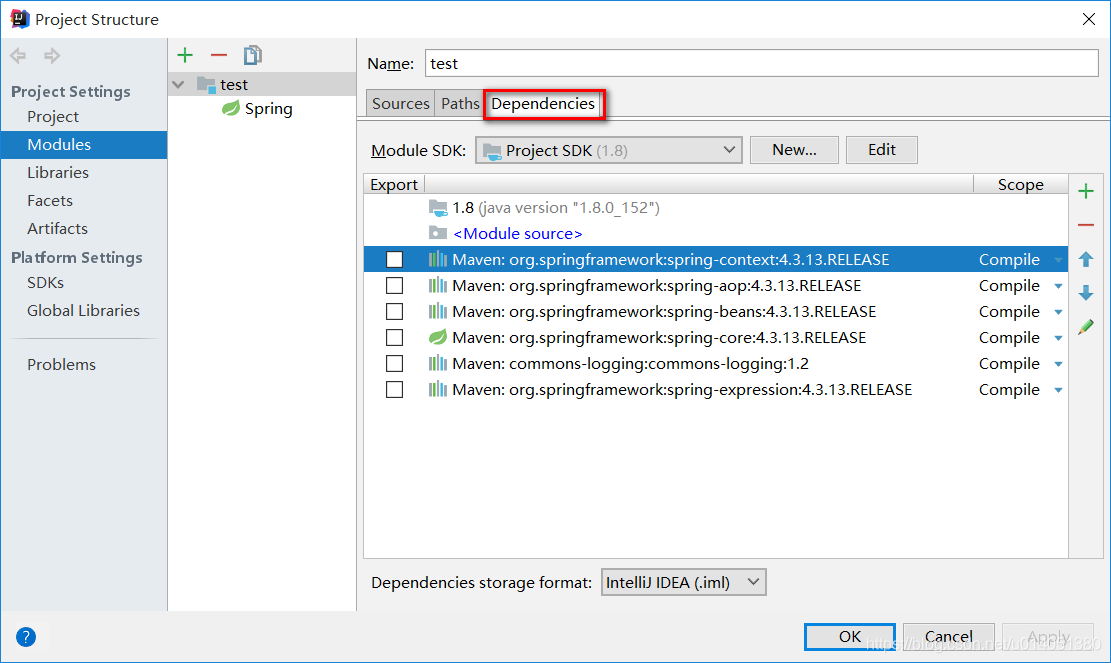Screen dimensions: 1111x663
Task: Click library icon of spring-expression row
Action: coord(438,390)
